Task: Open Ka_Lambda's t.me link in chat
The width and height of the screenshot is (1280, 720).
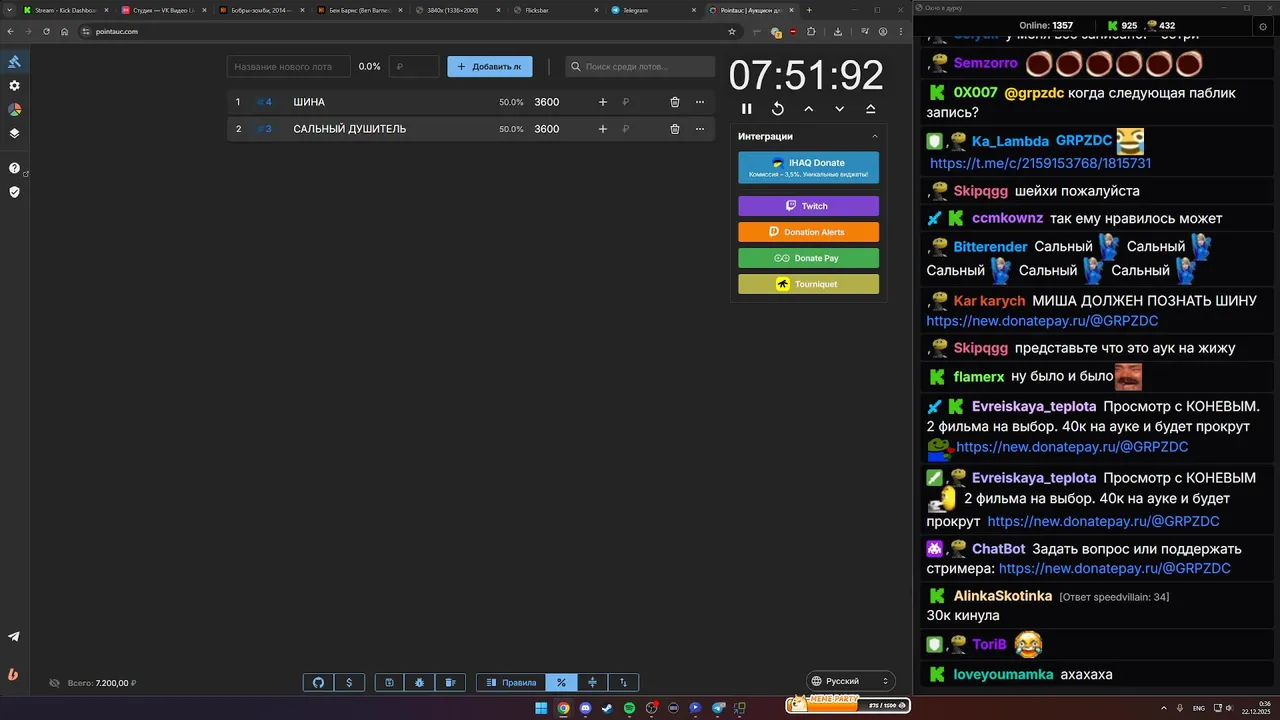Action: pyautogui.click(x=1040, y=163)
